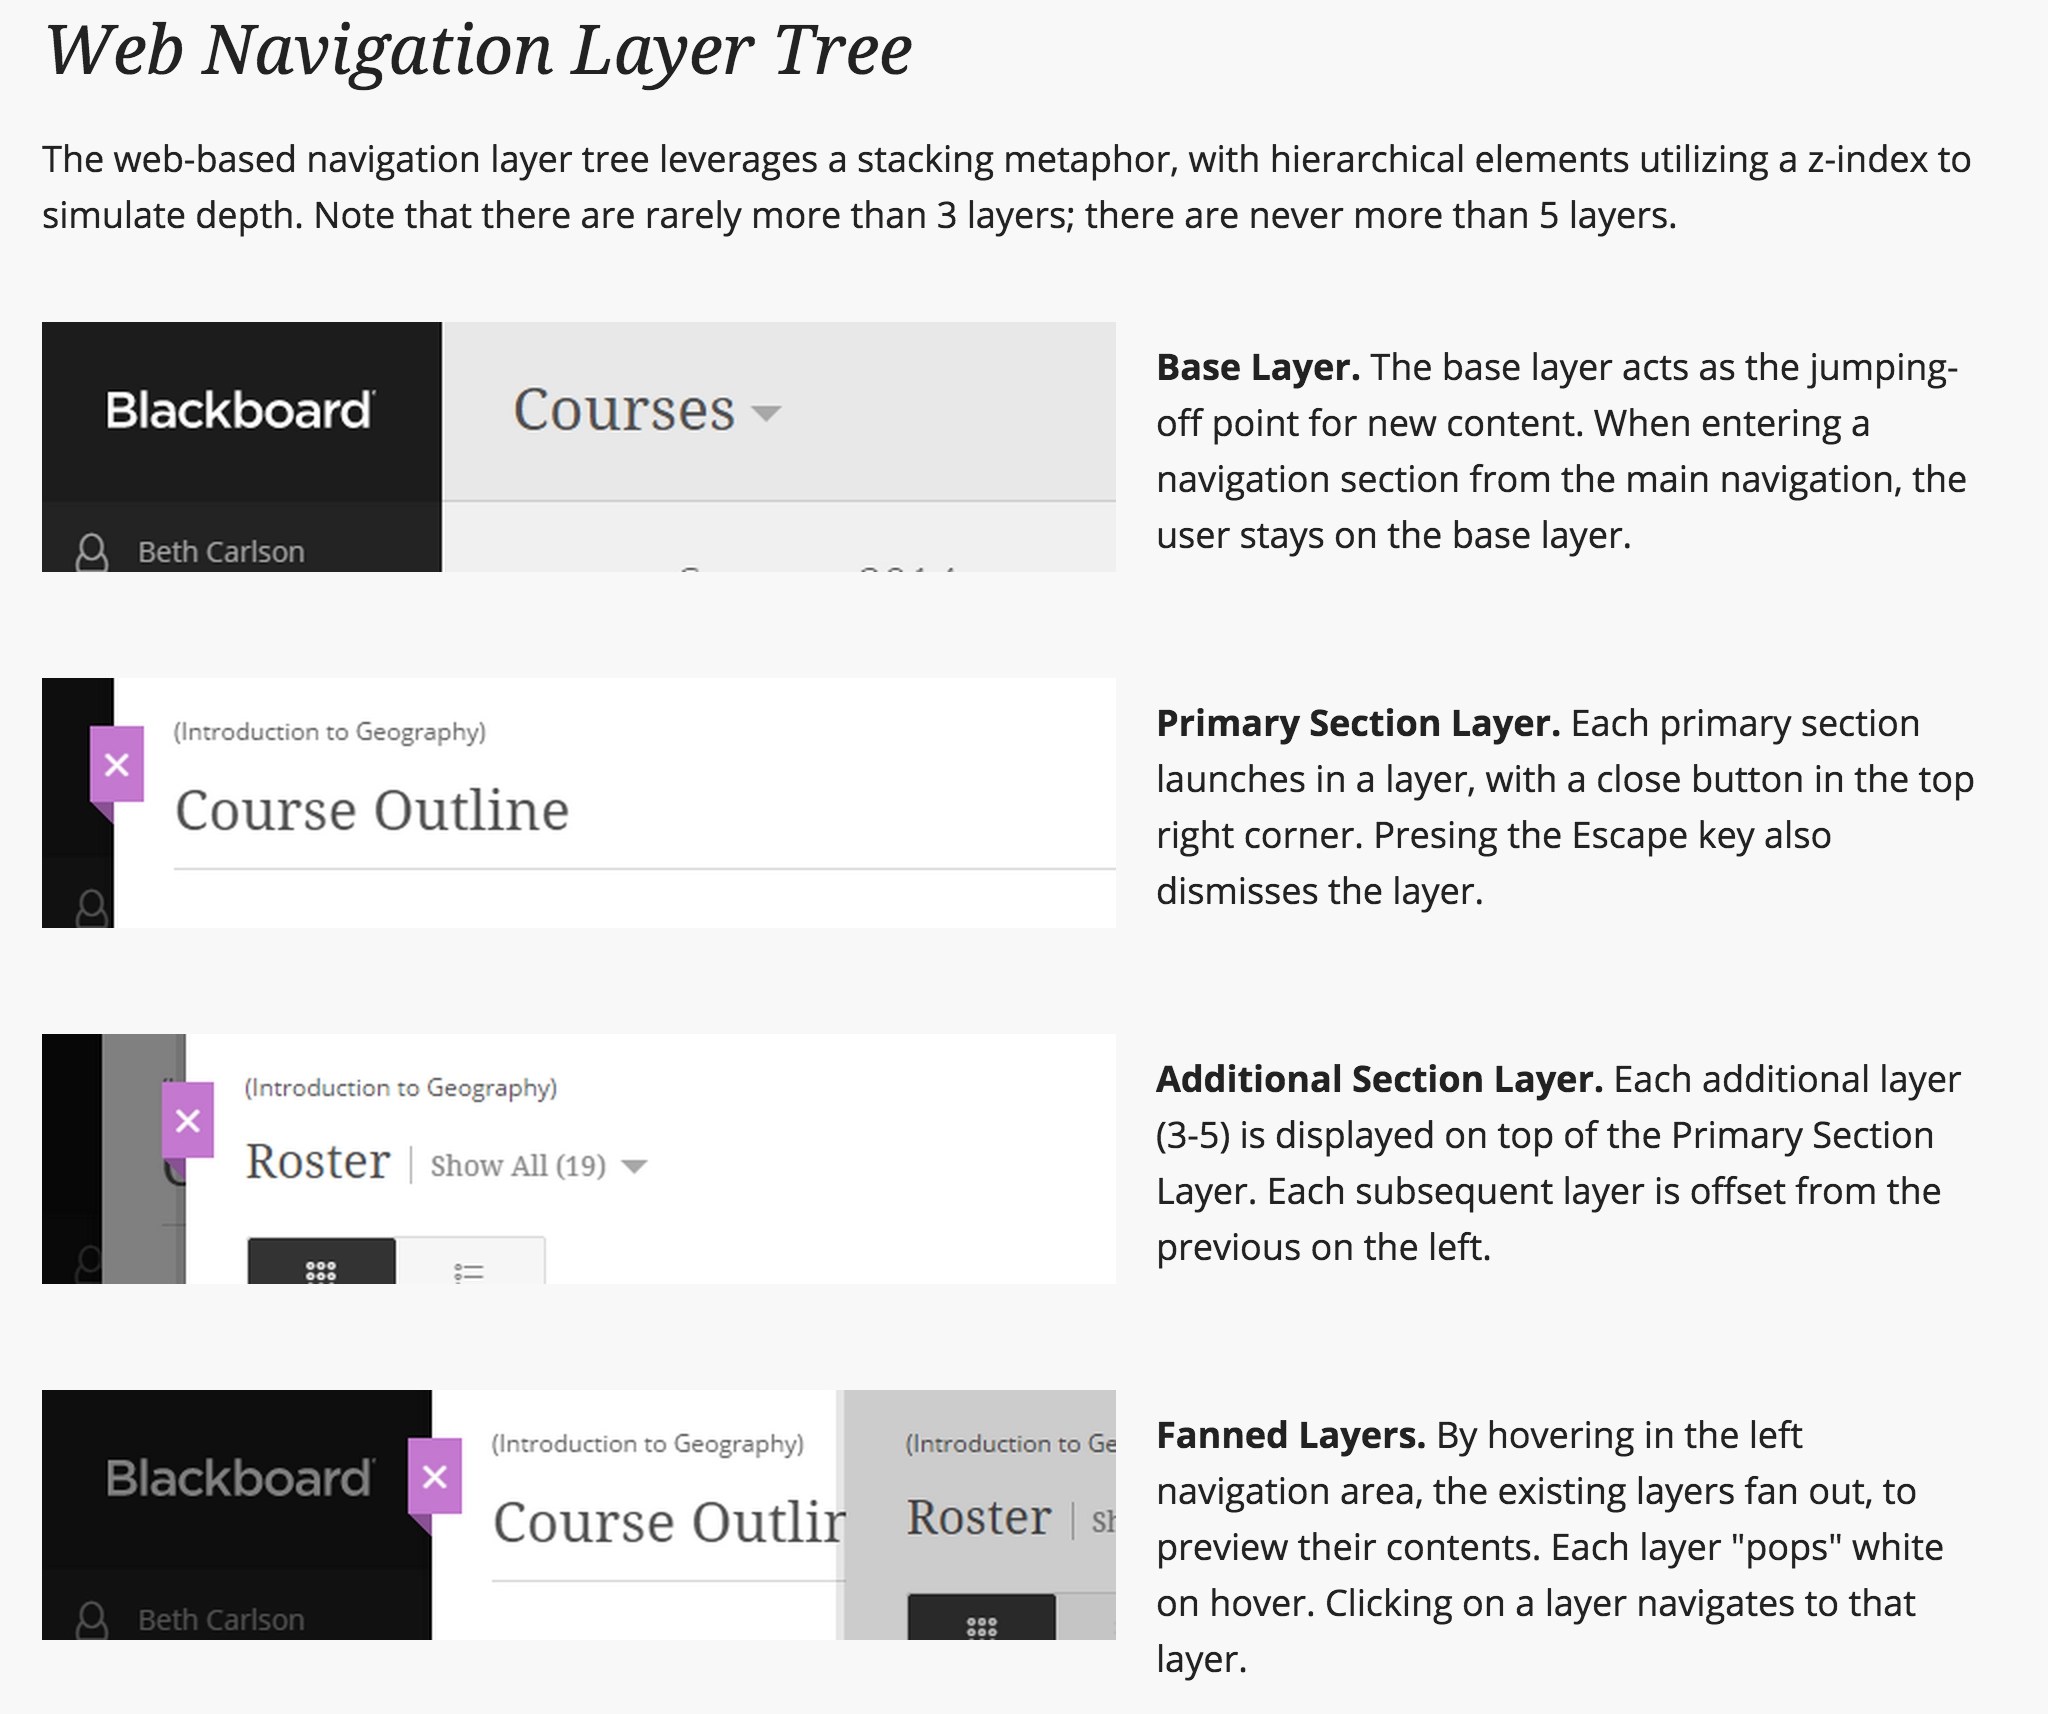Image resolution: width=2048 pixels, height=1714 pixels.
Task: Select the list view icon under Roster
Action: click(470, 1262)
